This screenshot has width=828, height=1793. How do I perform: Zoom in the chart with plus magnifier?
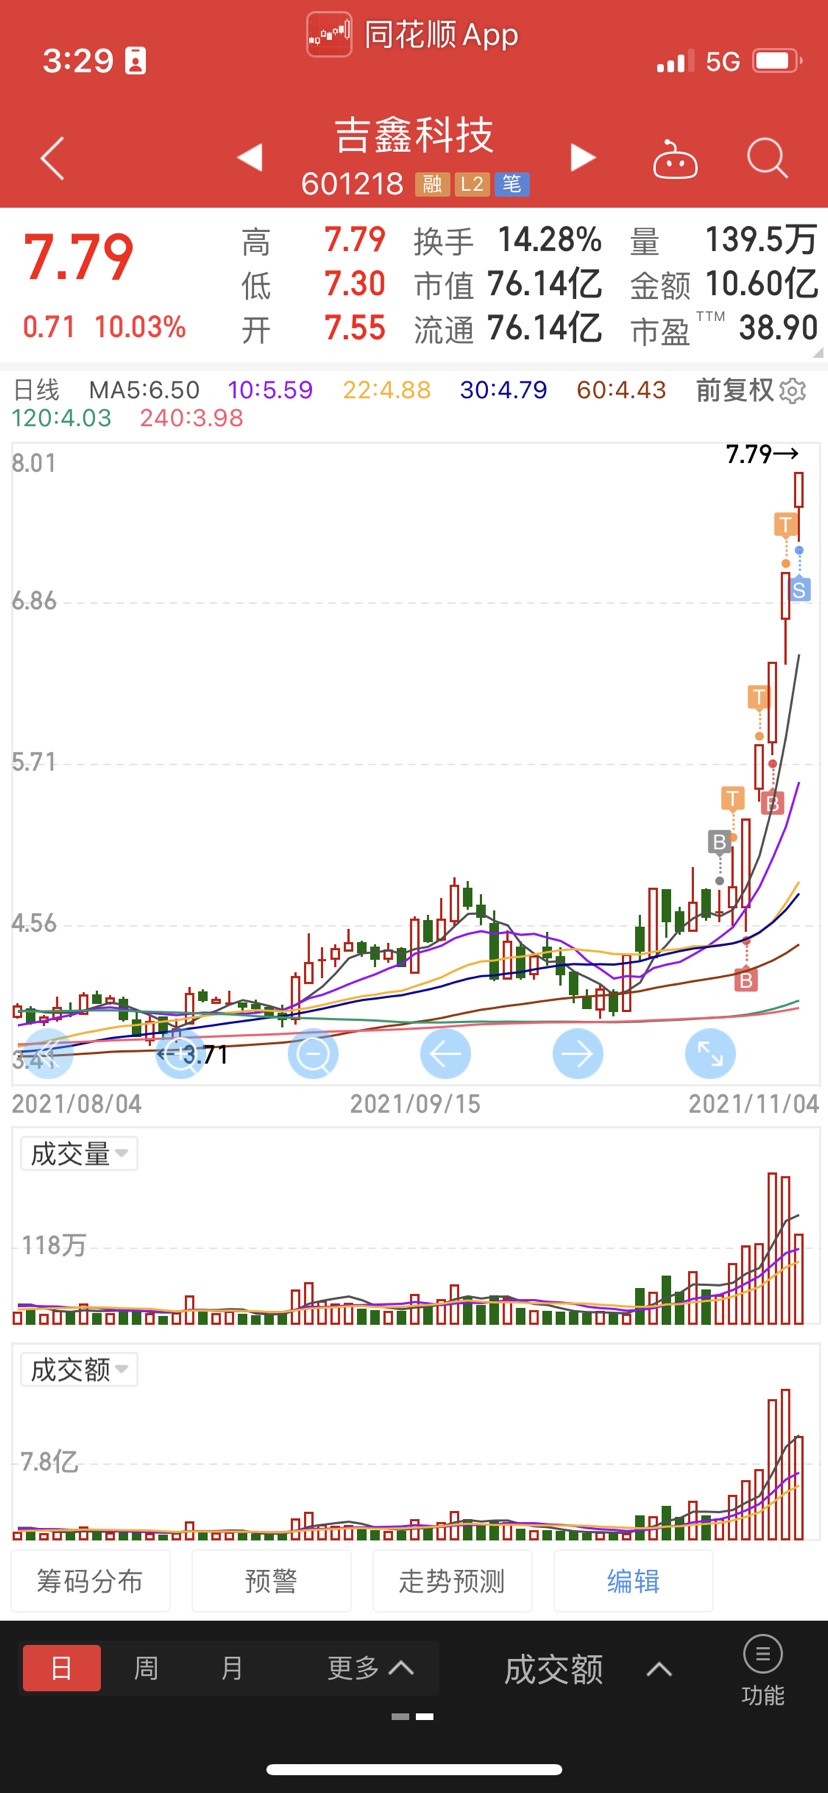[180, 1053]
